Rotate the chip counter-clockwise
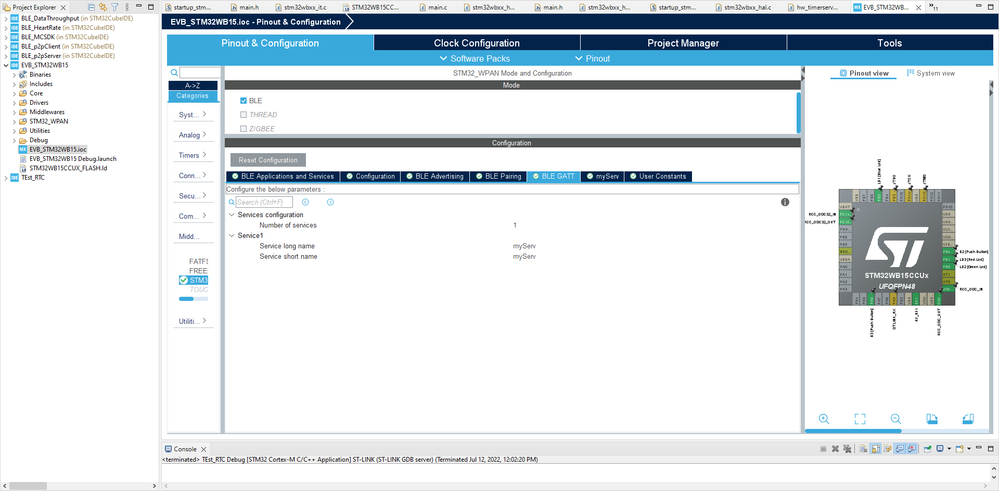 click(968, 418)
